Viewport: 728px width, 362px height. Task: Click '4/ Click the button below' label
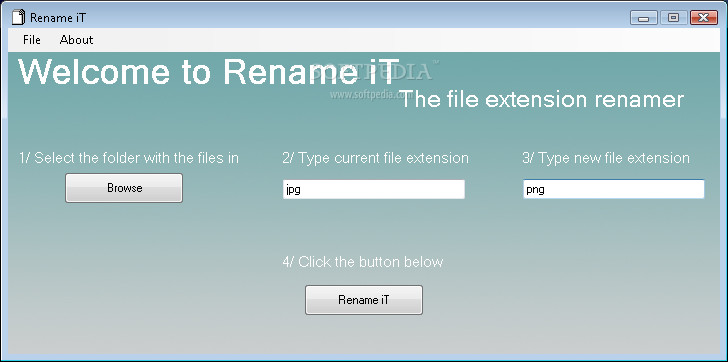363,262
